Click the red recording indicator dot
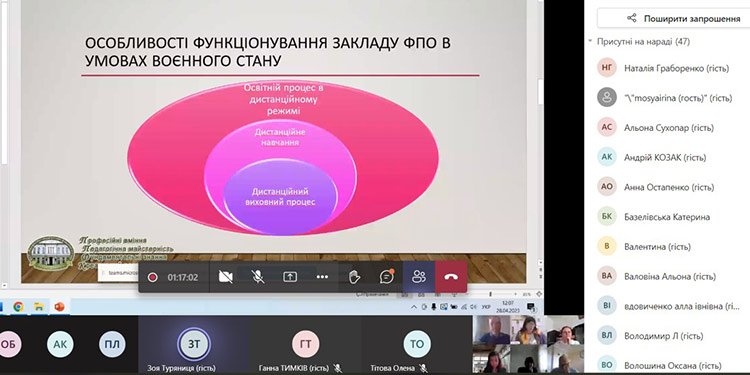The width and height of the screenshot is (750, 375). point(153,277)
